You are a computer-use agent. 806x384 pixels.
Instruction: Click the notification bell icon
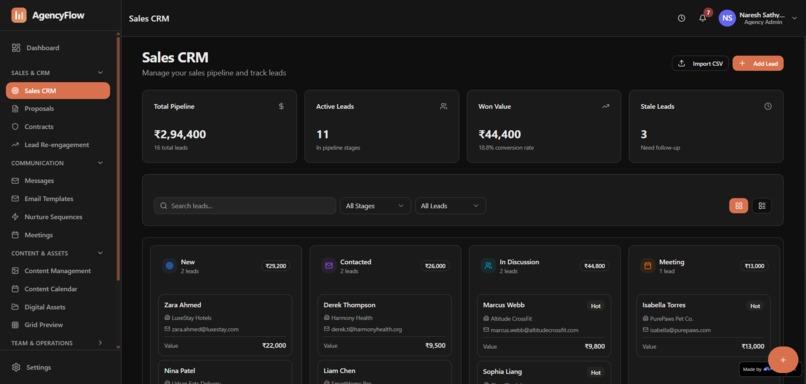coord(702,18)
